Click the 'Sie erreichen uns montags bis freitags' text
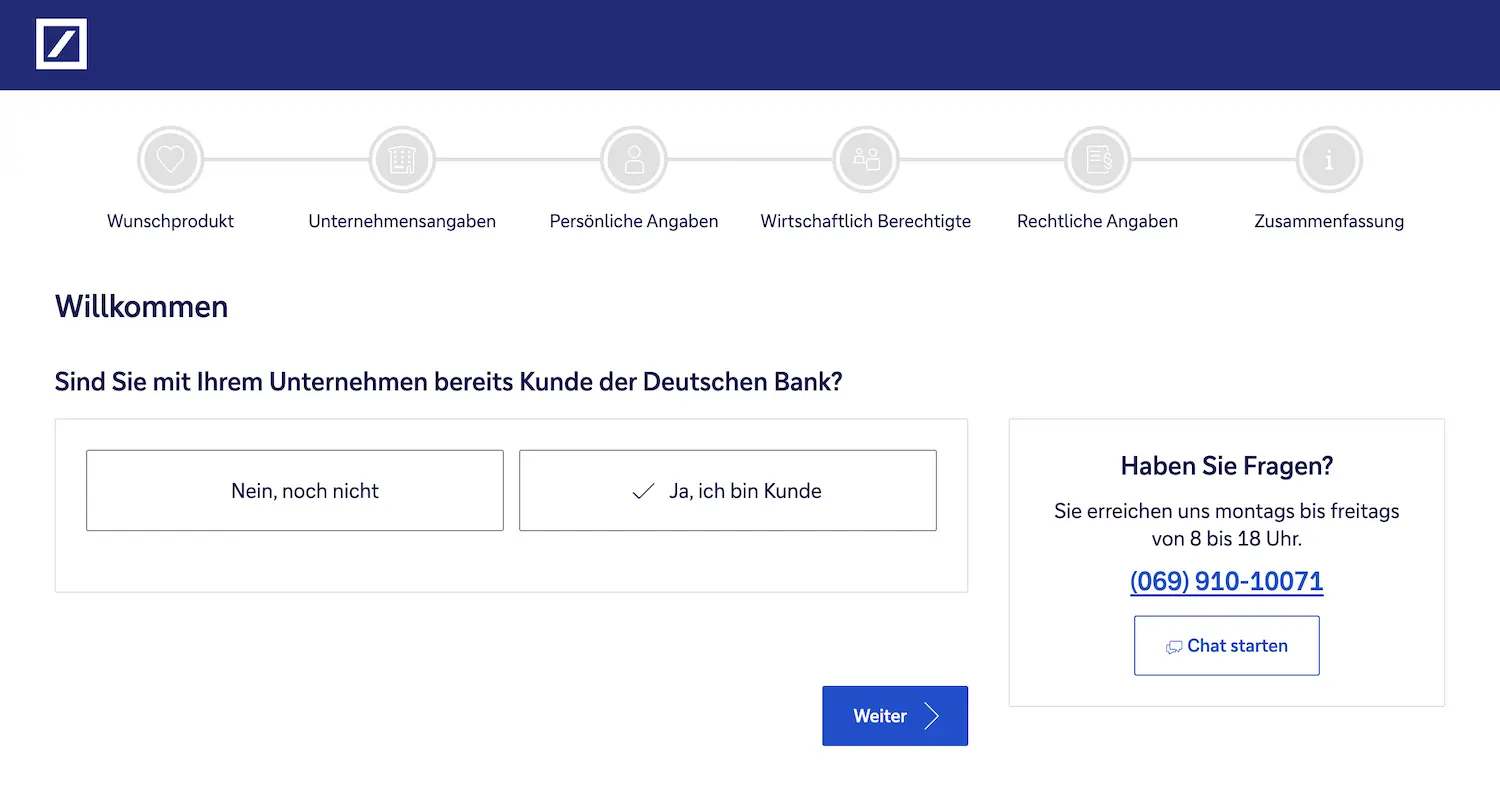The height and width of the screenshot is (785, 1500). [1227, 511]
